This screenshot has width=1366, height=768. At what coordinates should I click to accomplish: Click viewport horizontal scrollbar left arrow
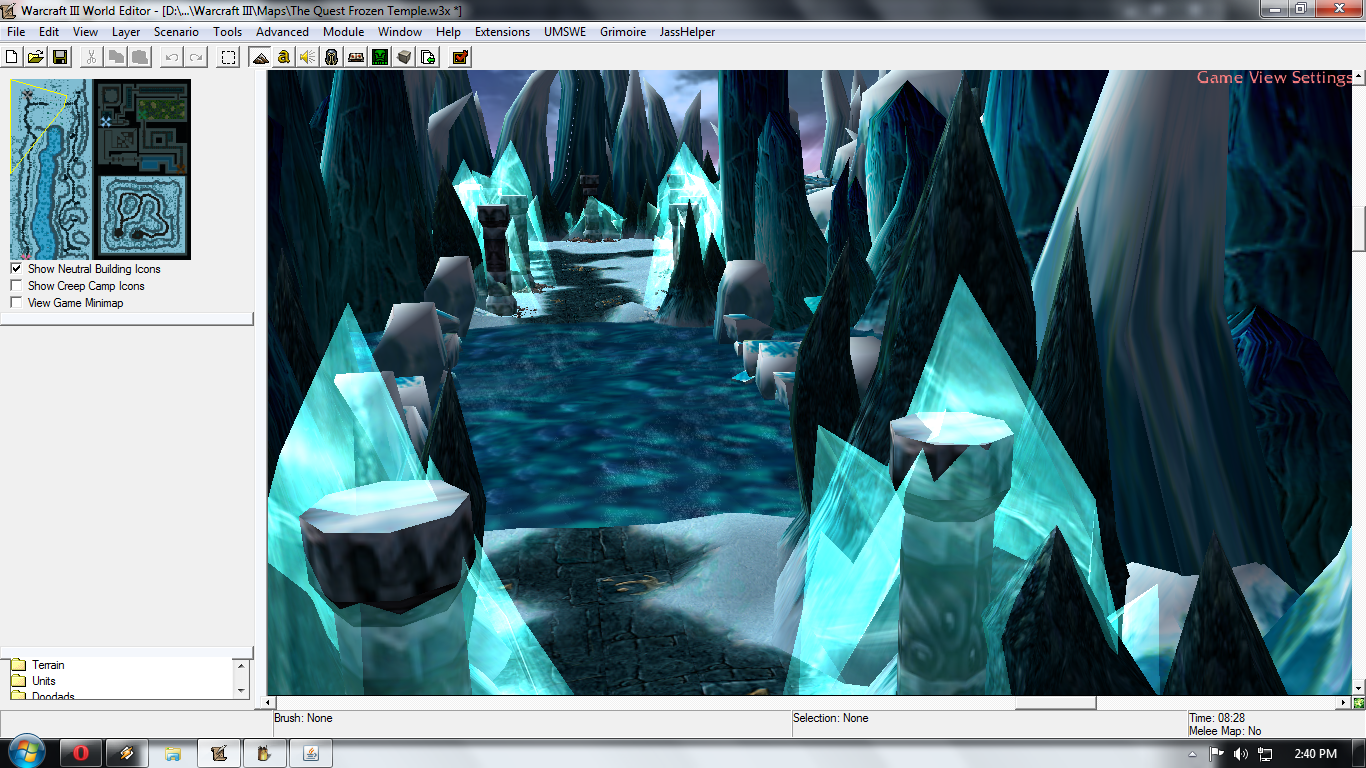pos(267,703)
